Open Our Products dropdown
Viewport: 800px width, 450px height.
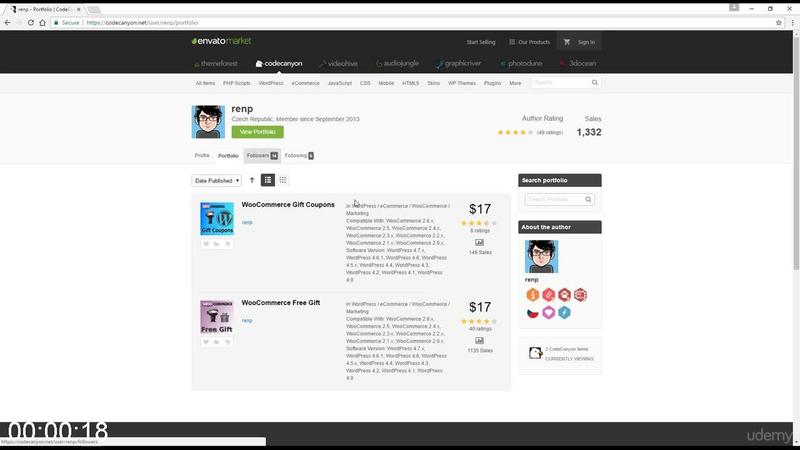point(530,42)
